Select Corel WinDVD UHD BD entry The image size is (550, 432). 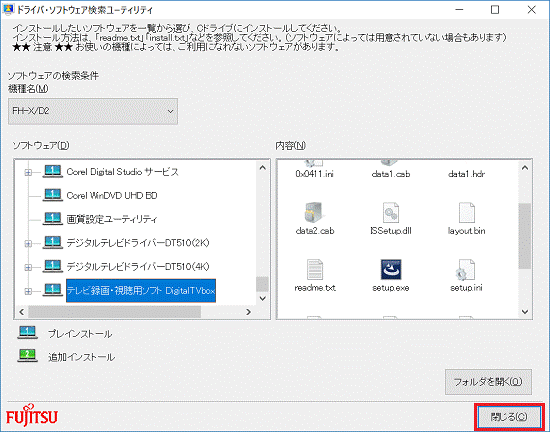(x=112, y=195)
